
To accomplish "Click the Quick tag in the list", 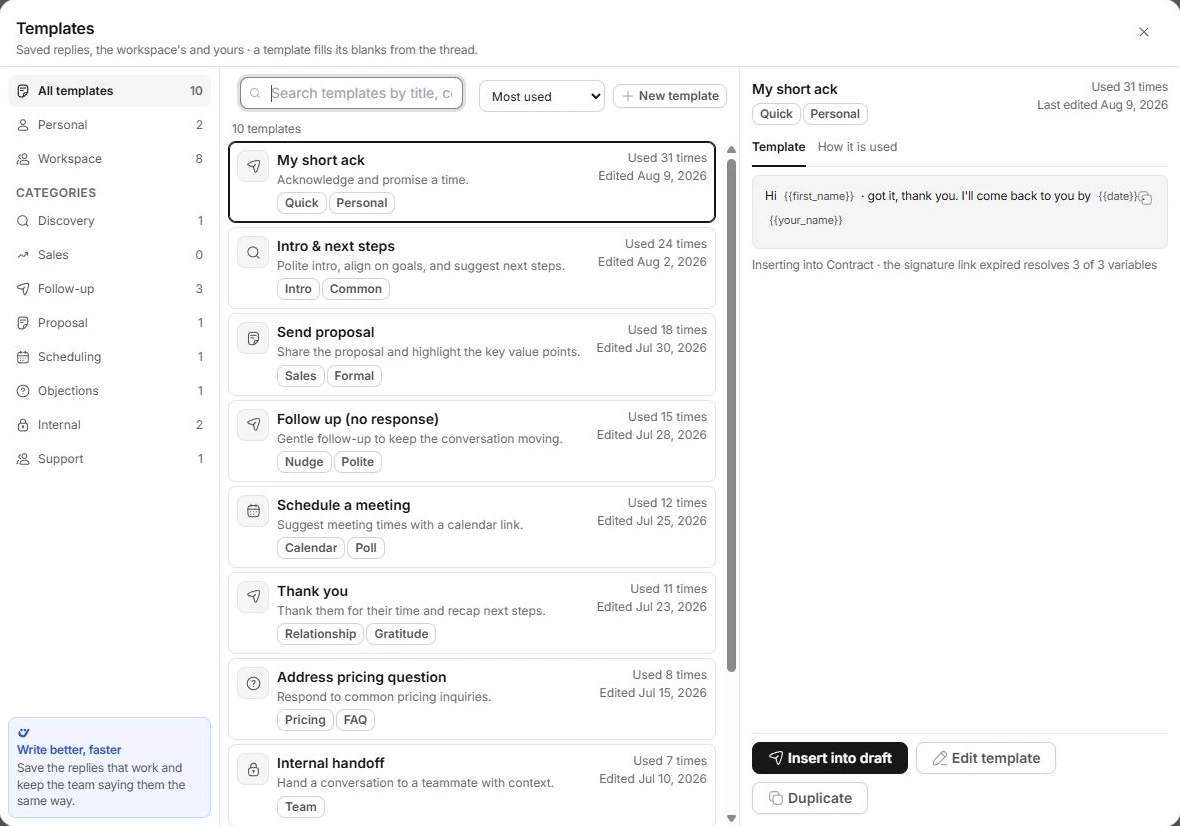I will 302,203.
